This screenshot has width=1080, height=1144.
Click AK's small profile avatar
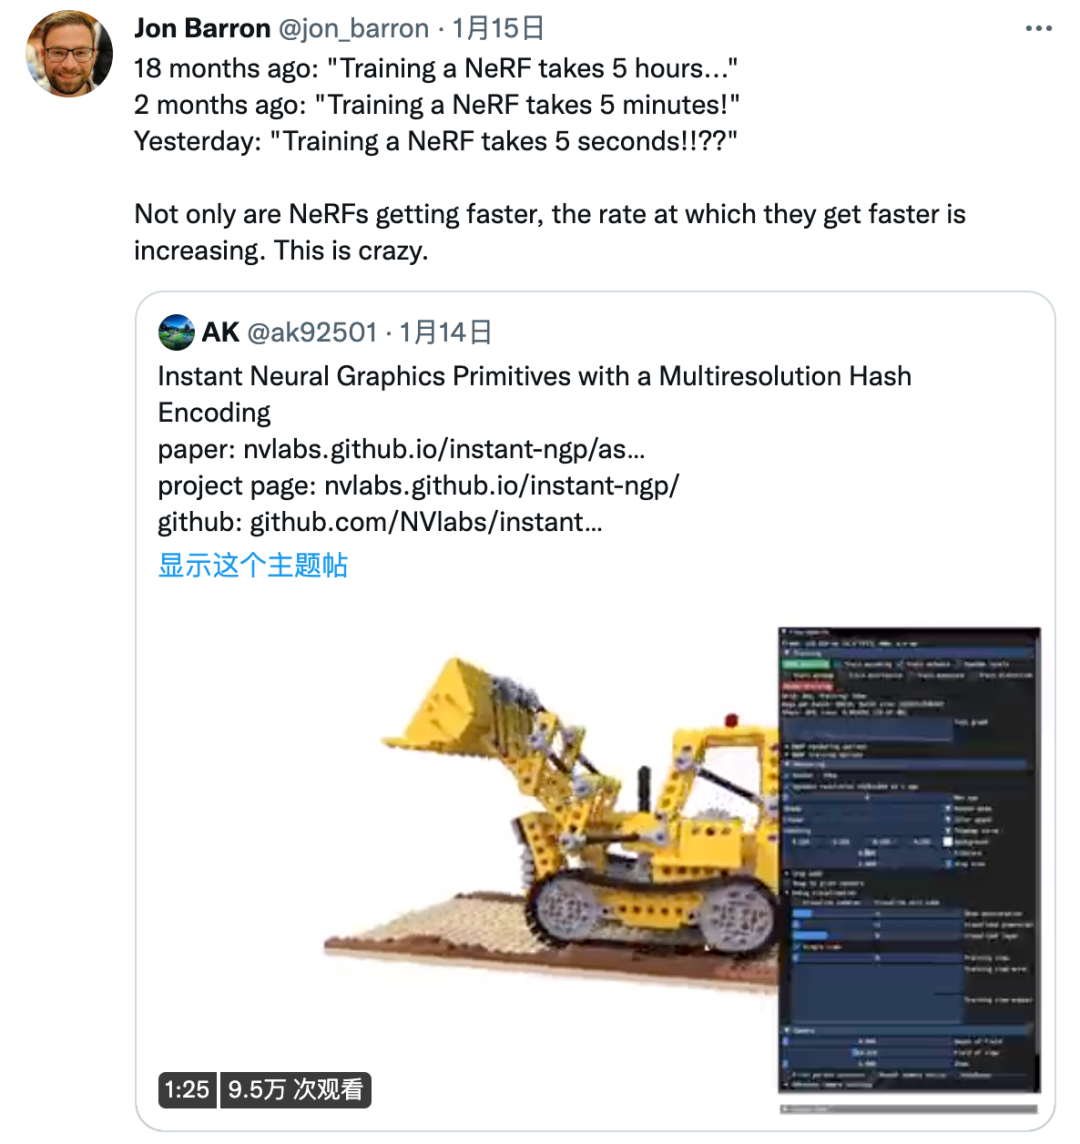pyautogui.click(x=176, y=333)
